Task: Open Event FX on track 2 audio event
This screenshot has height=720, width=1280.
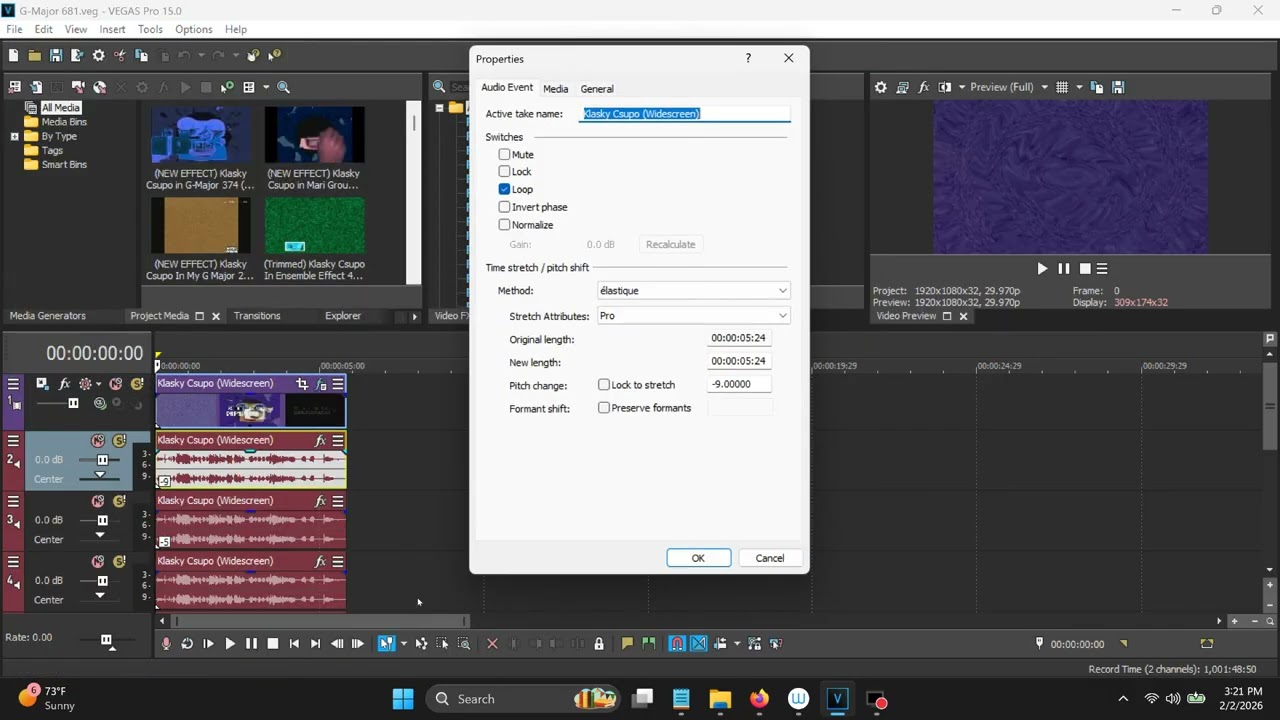Action: [x=321, y=441]
